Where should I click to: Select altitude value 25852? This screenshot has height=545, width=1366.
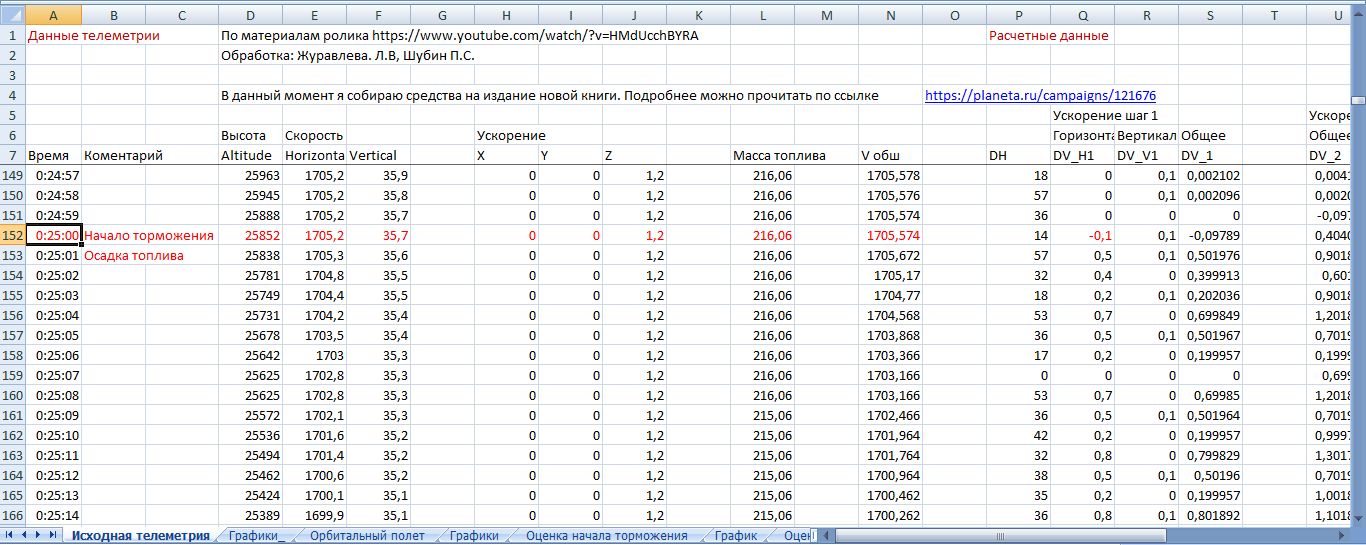(x=250, y=235)
